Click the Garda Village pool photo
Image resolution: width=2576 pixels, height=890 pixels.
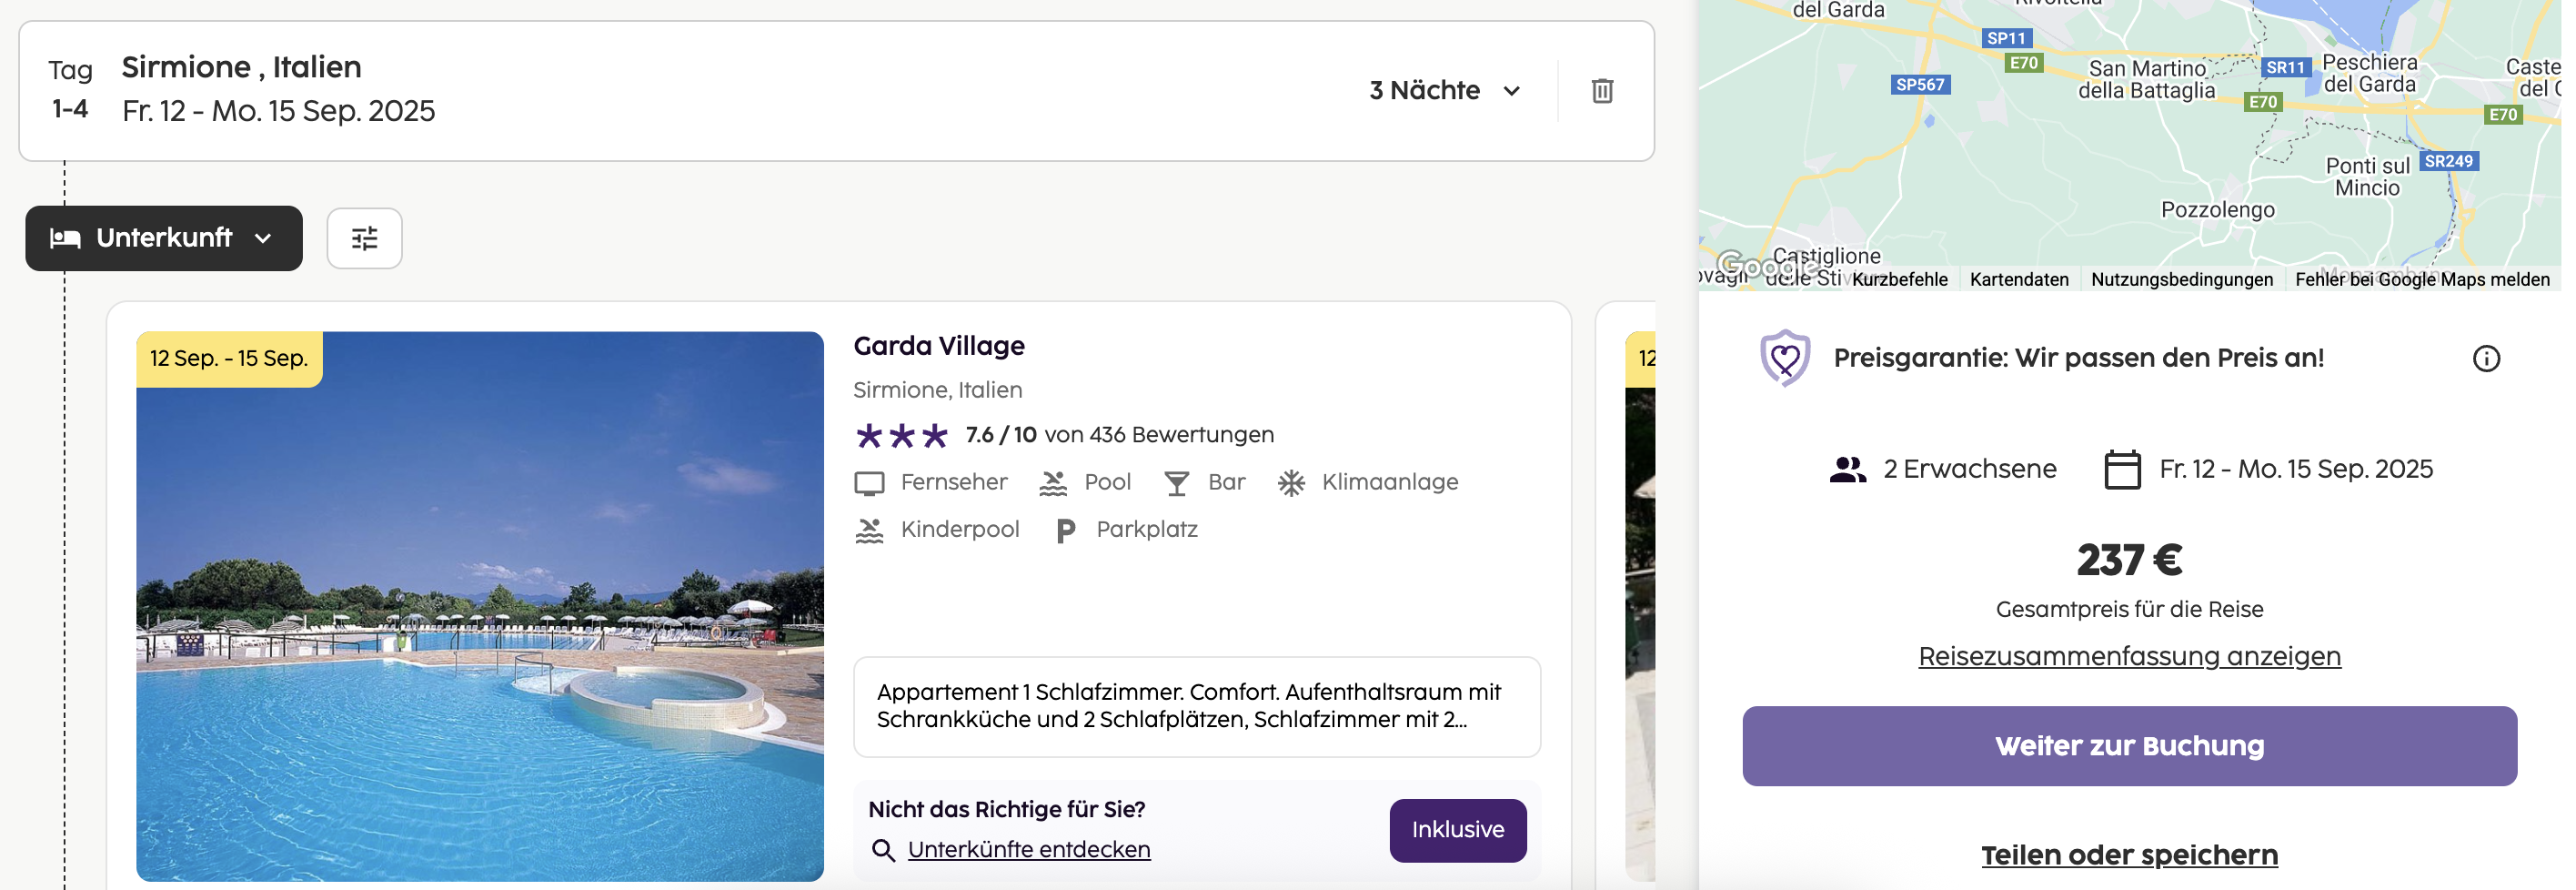pyautogui.click(x=480, y=606)
